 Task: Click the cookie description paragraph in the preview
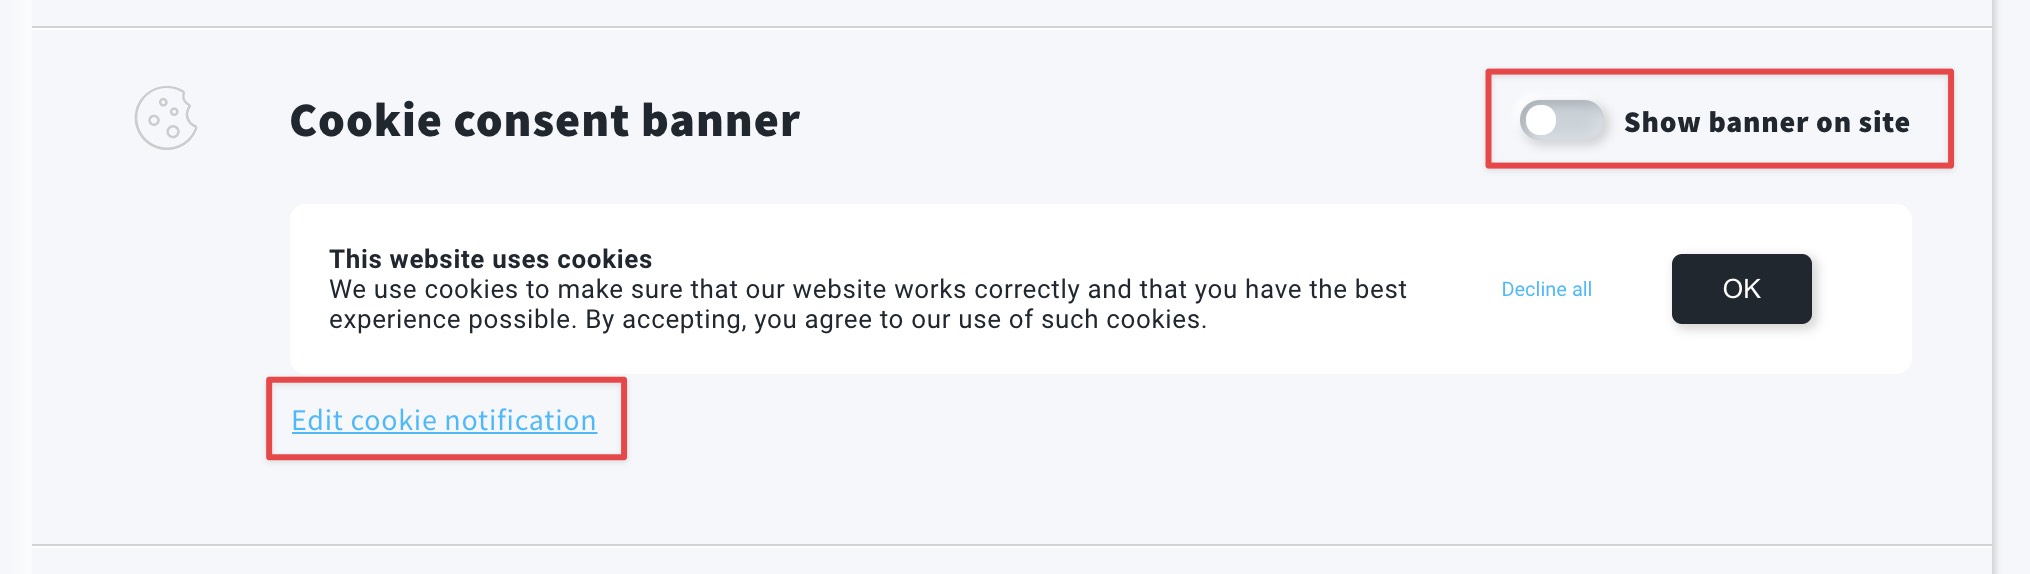tap(867, 304)
